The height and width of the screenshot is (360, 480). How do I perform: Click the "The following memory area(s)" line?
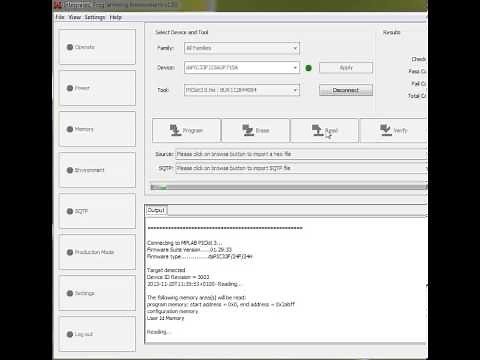(x=196, y=297)
